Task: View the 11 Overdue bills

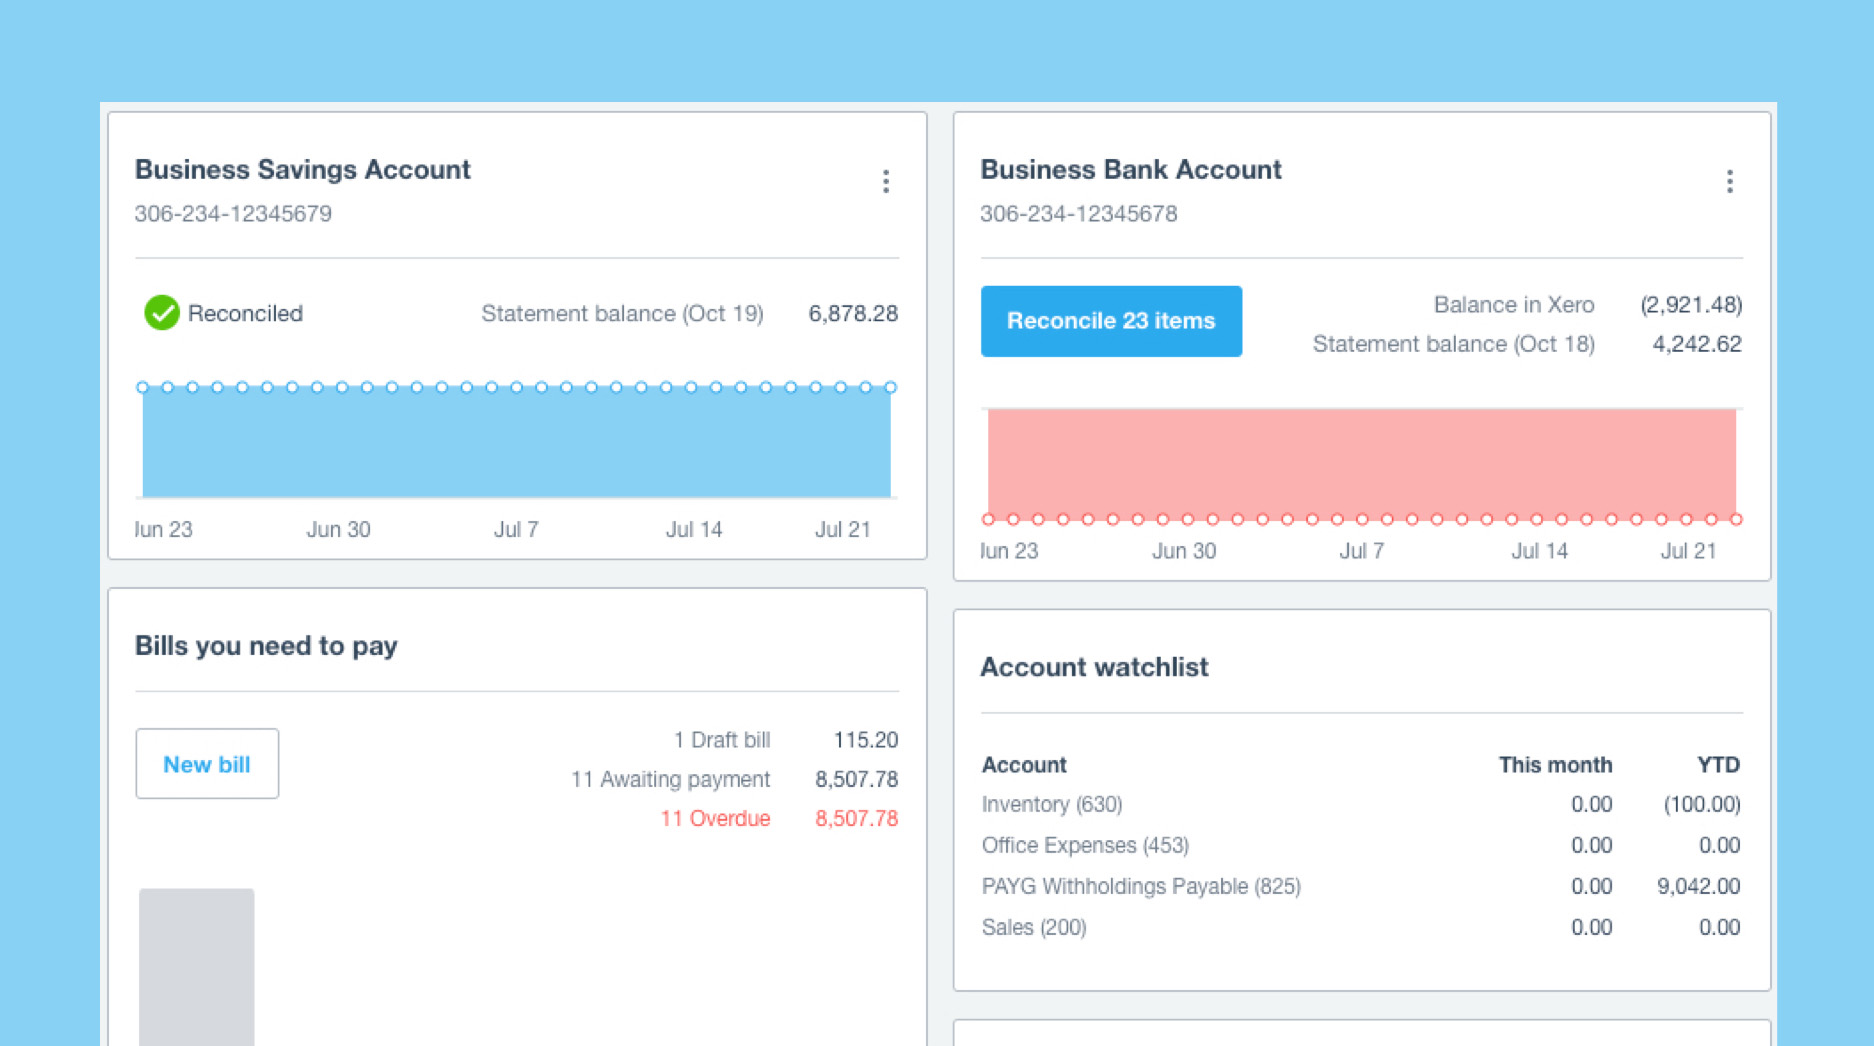Action: pos(715,818)
